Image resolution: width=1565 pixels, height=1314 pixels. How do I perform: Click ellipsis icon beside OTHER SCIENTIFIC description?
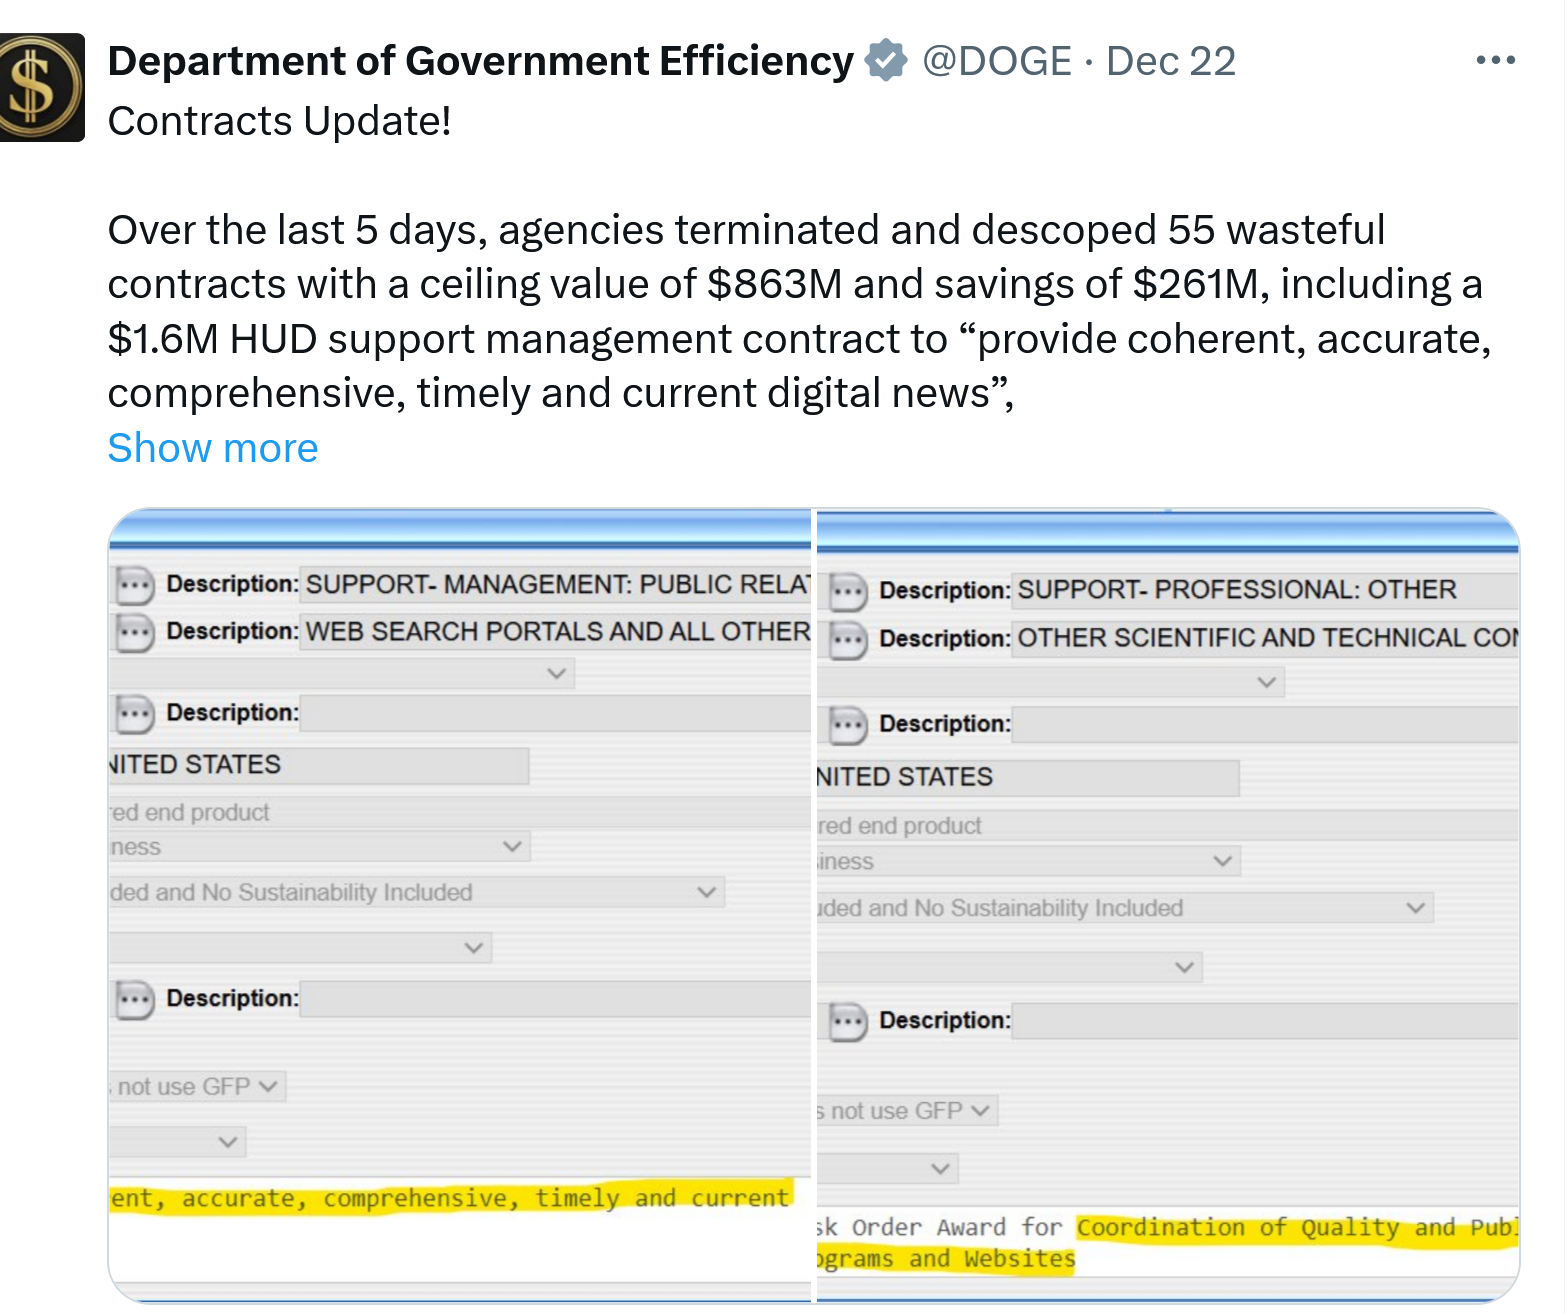(847, 639)
